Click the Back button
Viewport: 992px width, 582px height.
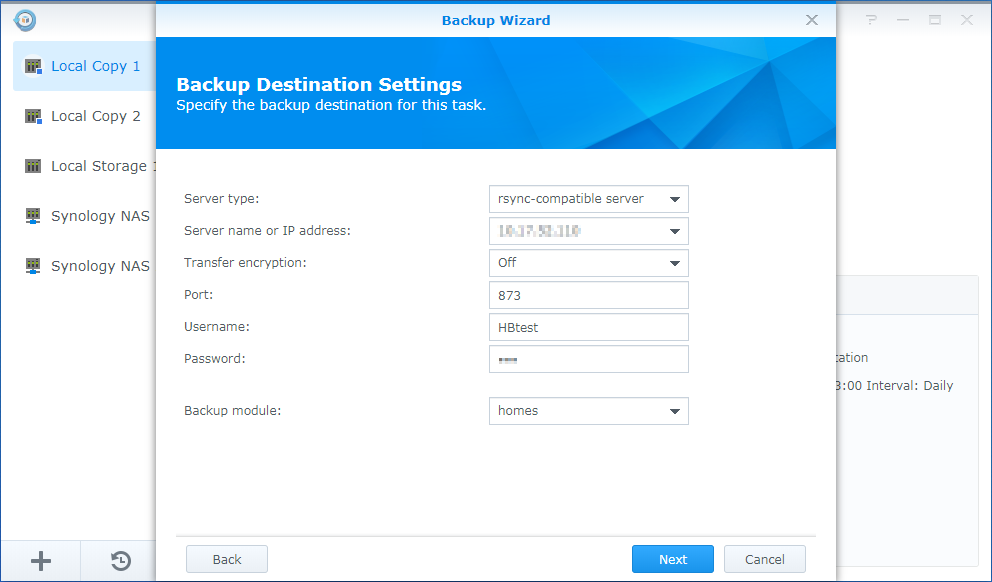[226, 559]
